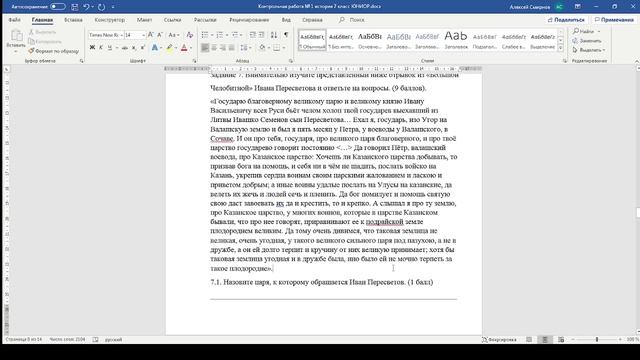Viewport: 640px width, 360px height.
Task: Open the borders dropdown
Action: [284, 48]
